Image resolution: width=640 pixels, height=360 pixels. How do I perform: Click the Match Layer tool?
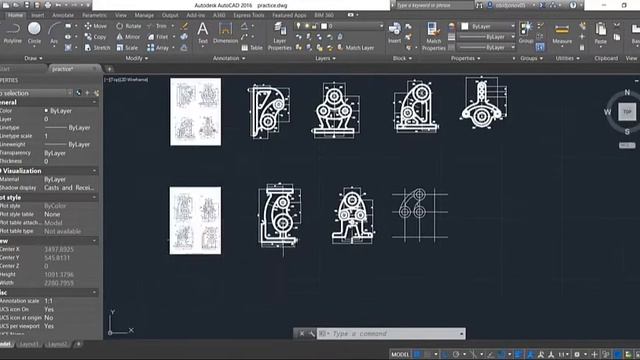356,48
